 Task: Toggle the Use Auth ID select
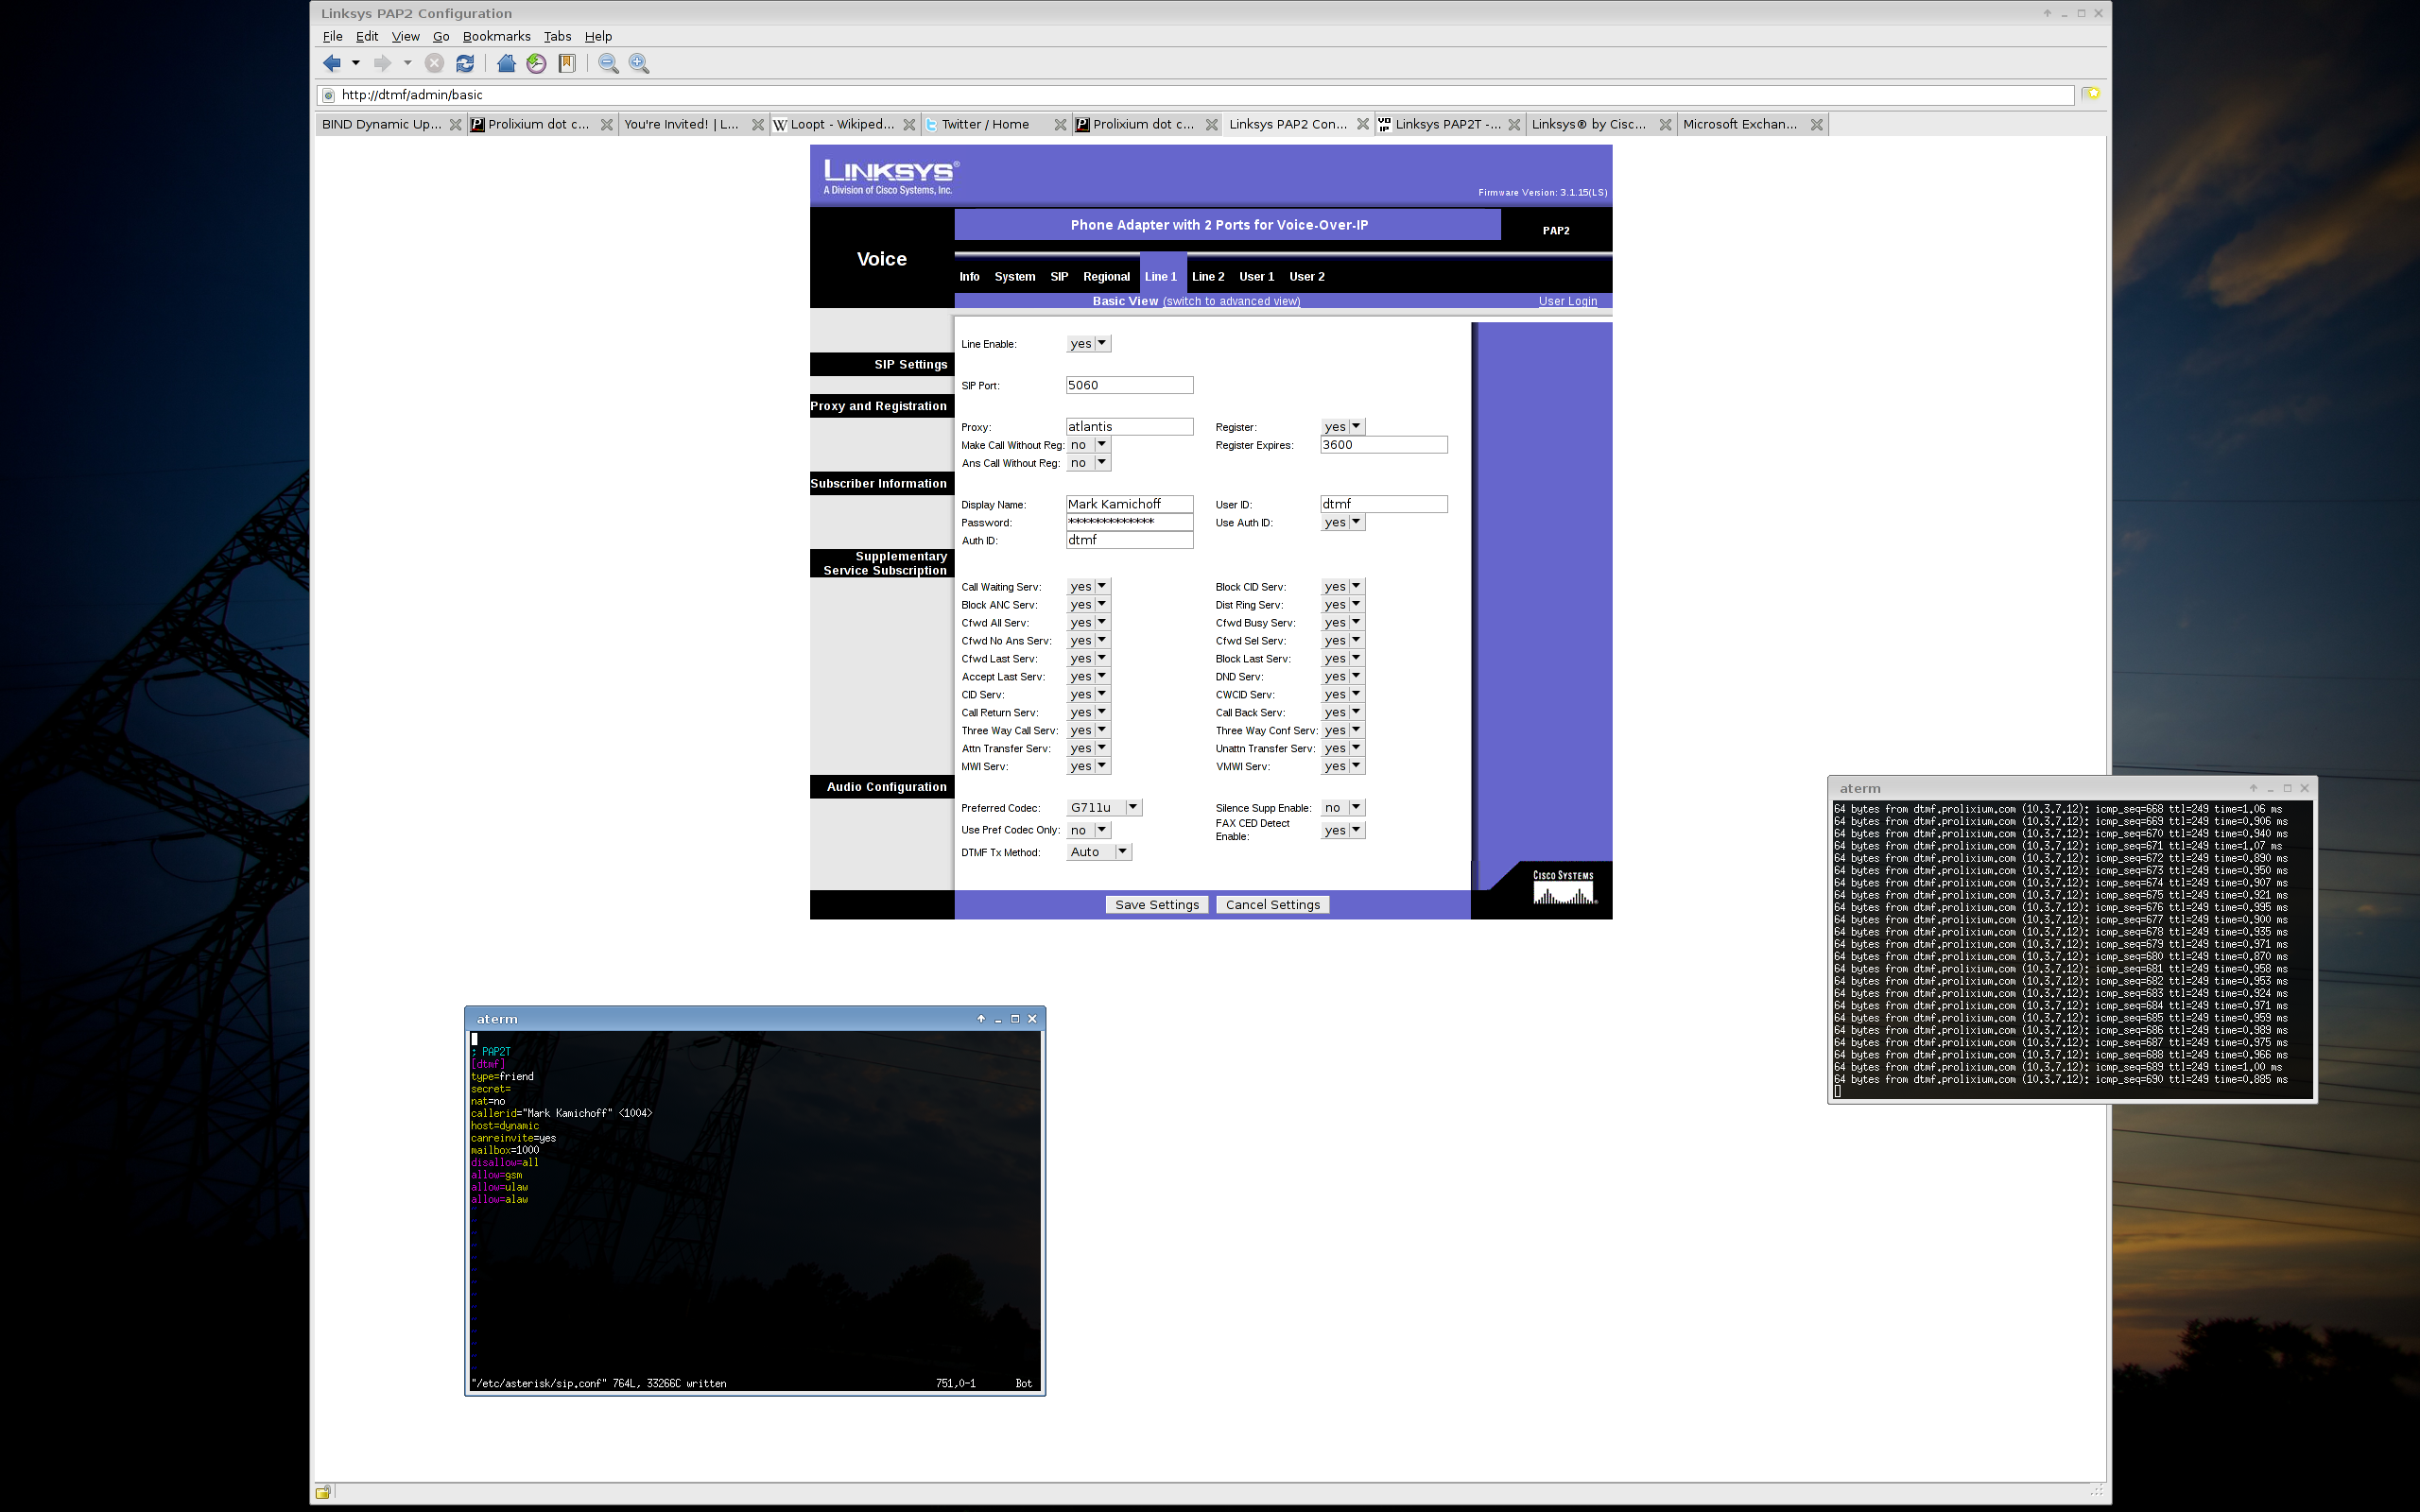[1343, 522]
